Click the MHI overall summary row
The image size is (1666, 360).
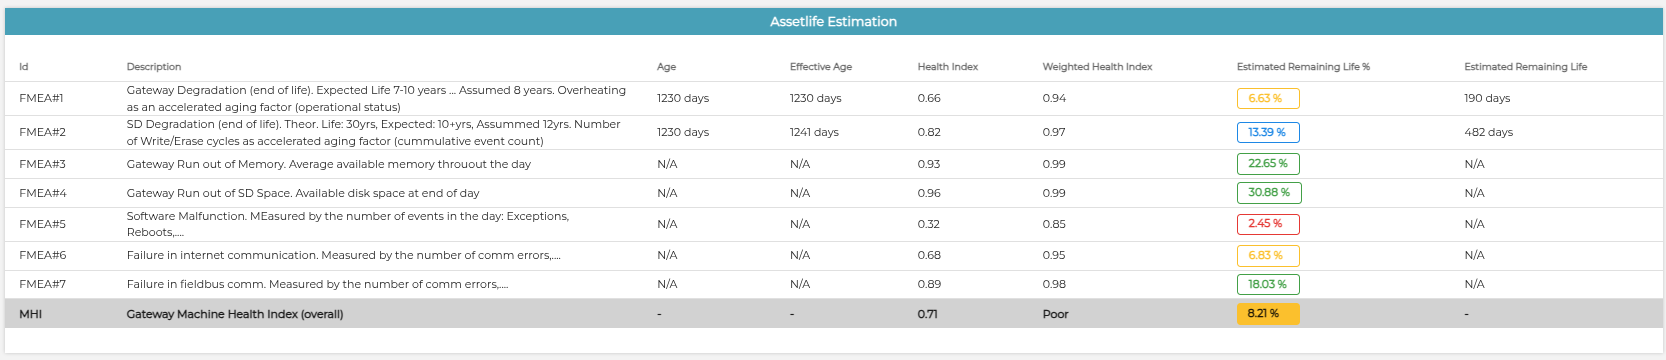click(x=833, y=313)
